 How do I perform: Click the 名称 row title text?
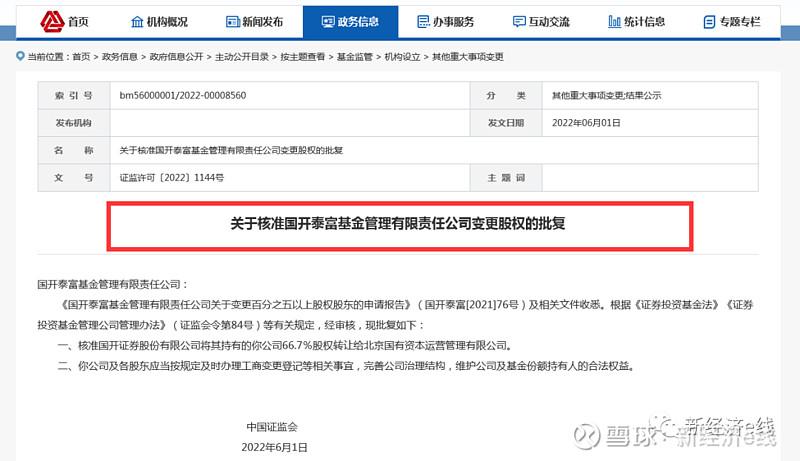click(231, 150)
